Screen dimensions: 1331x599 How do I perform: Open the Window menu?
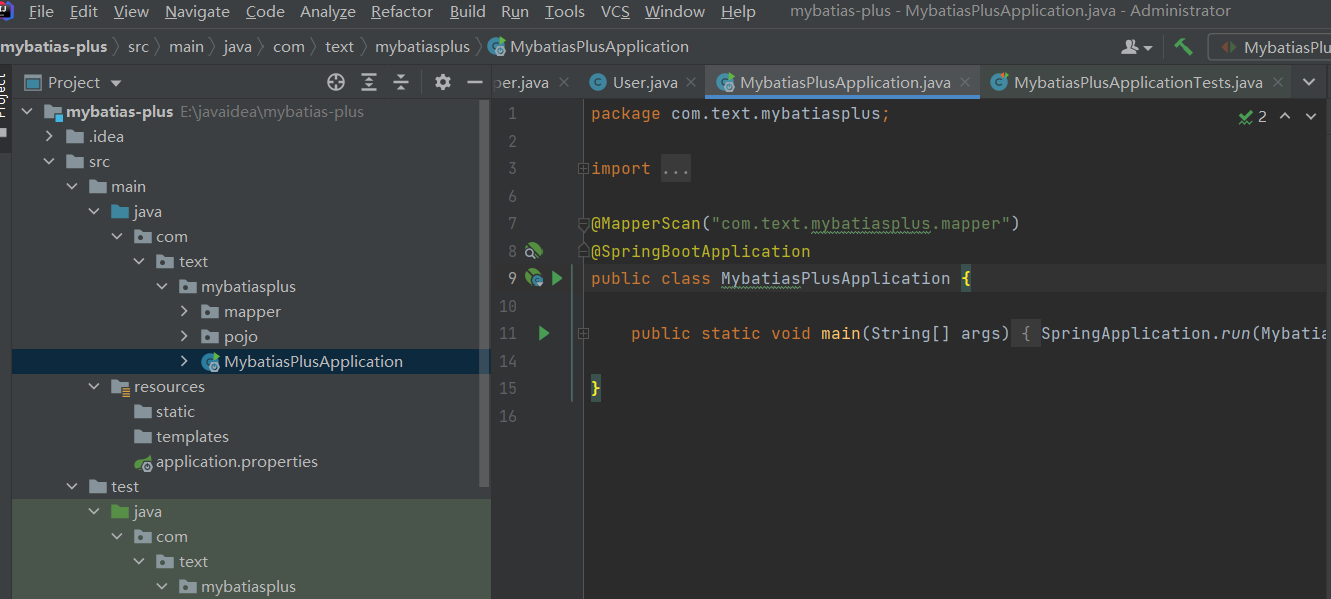coord(675,12)
